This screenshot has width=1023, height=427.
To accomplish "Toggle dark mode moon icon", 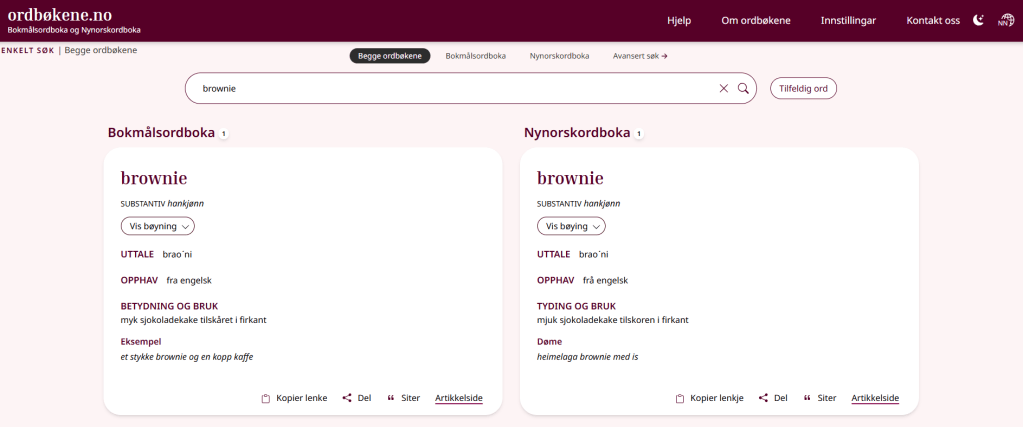I will point(978,20).
